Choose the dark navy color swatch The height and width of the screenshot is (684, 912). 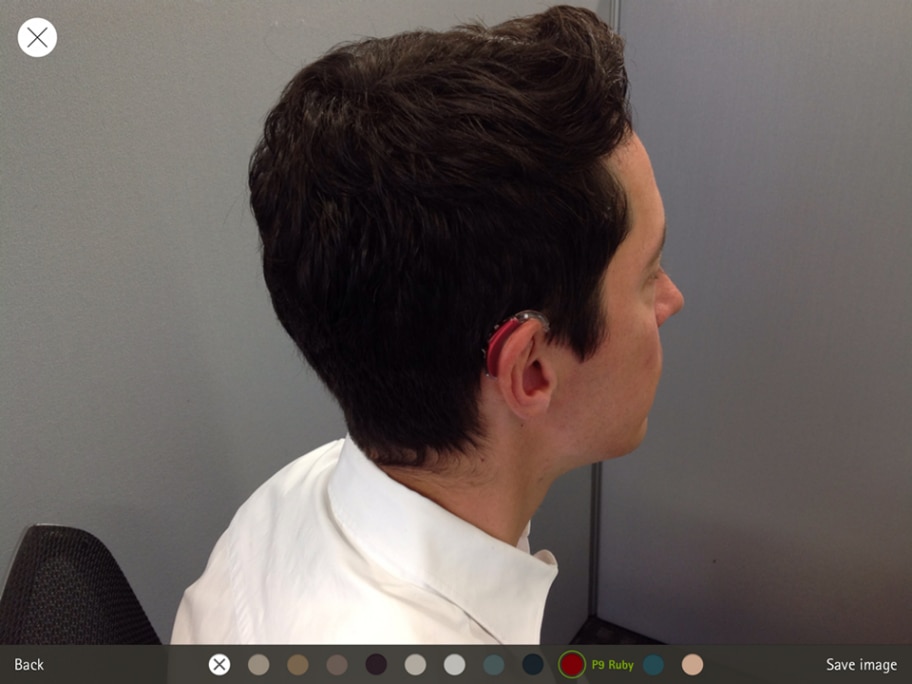[x=533, y=665]
